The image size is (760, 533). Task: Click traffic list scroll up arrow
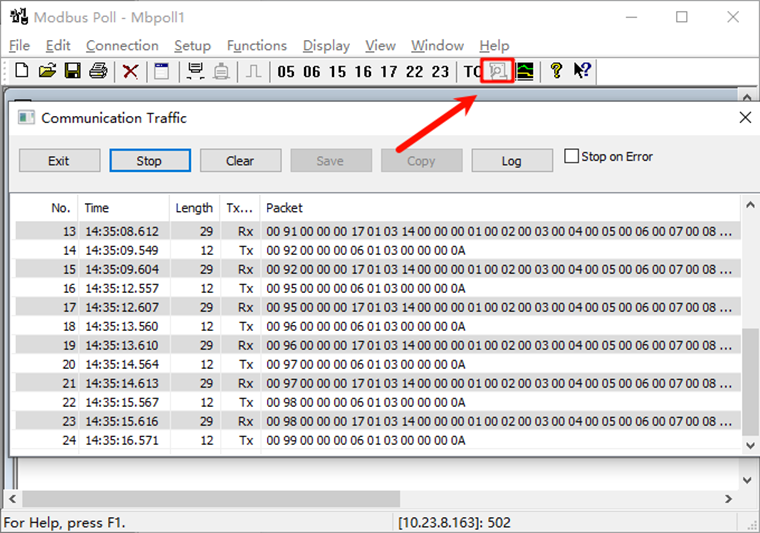coord(750,205)
